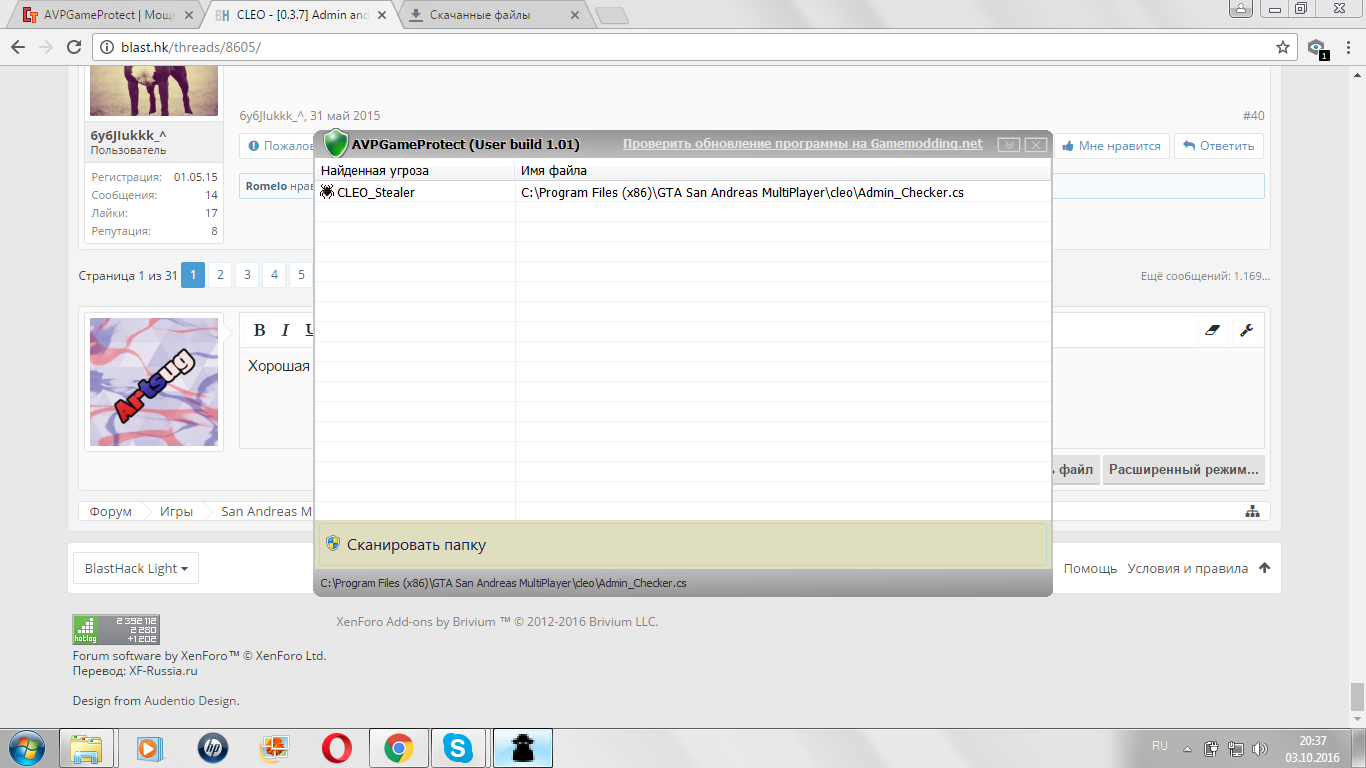
Task: Open the Помощь footer link
Action: point(1090,568)
